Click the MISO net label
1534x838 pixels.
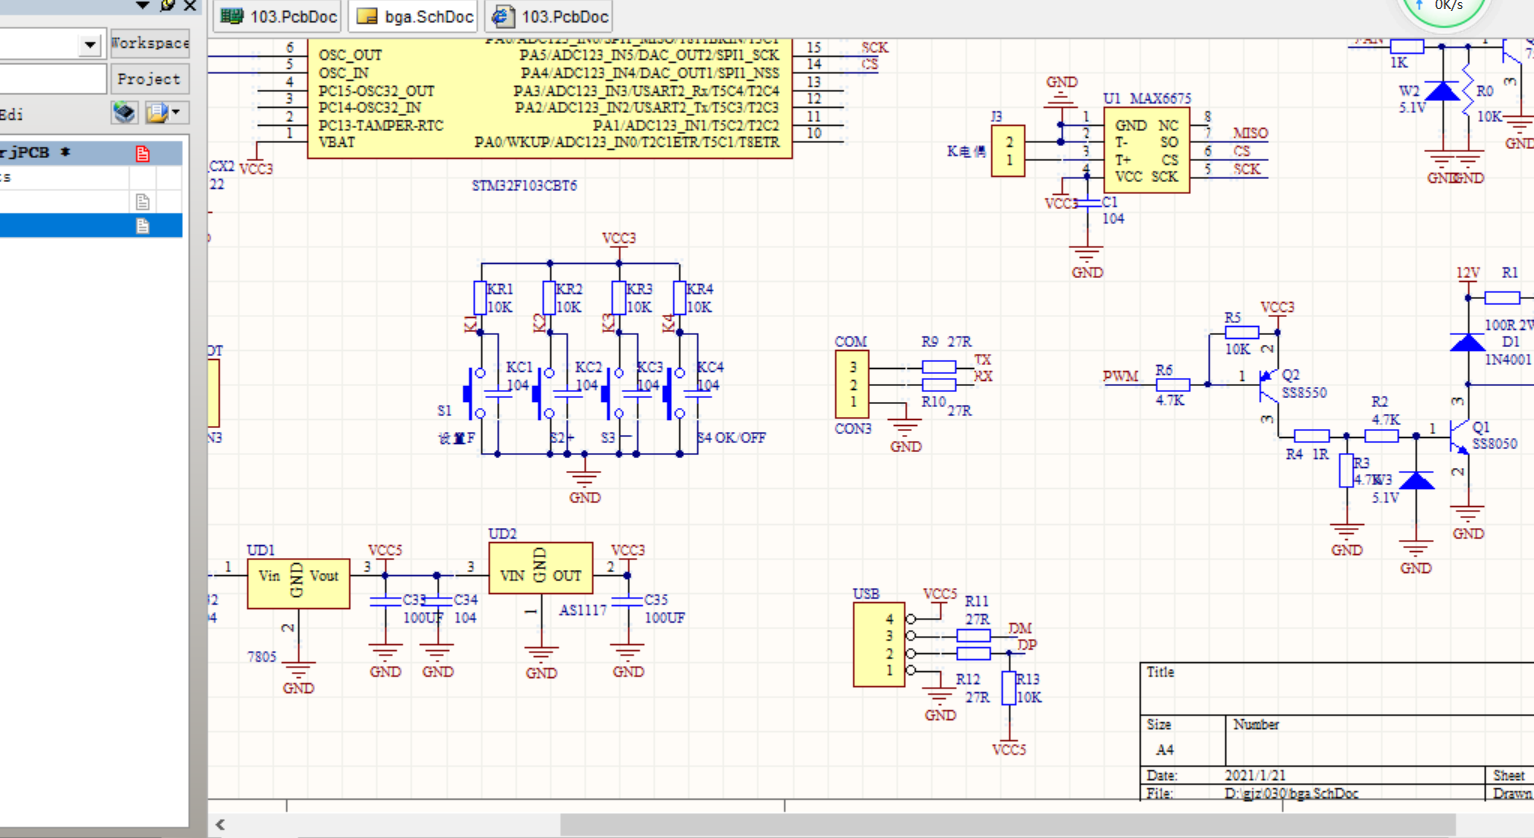tap(1250, 134)
